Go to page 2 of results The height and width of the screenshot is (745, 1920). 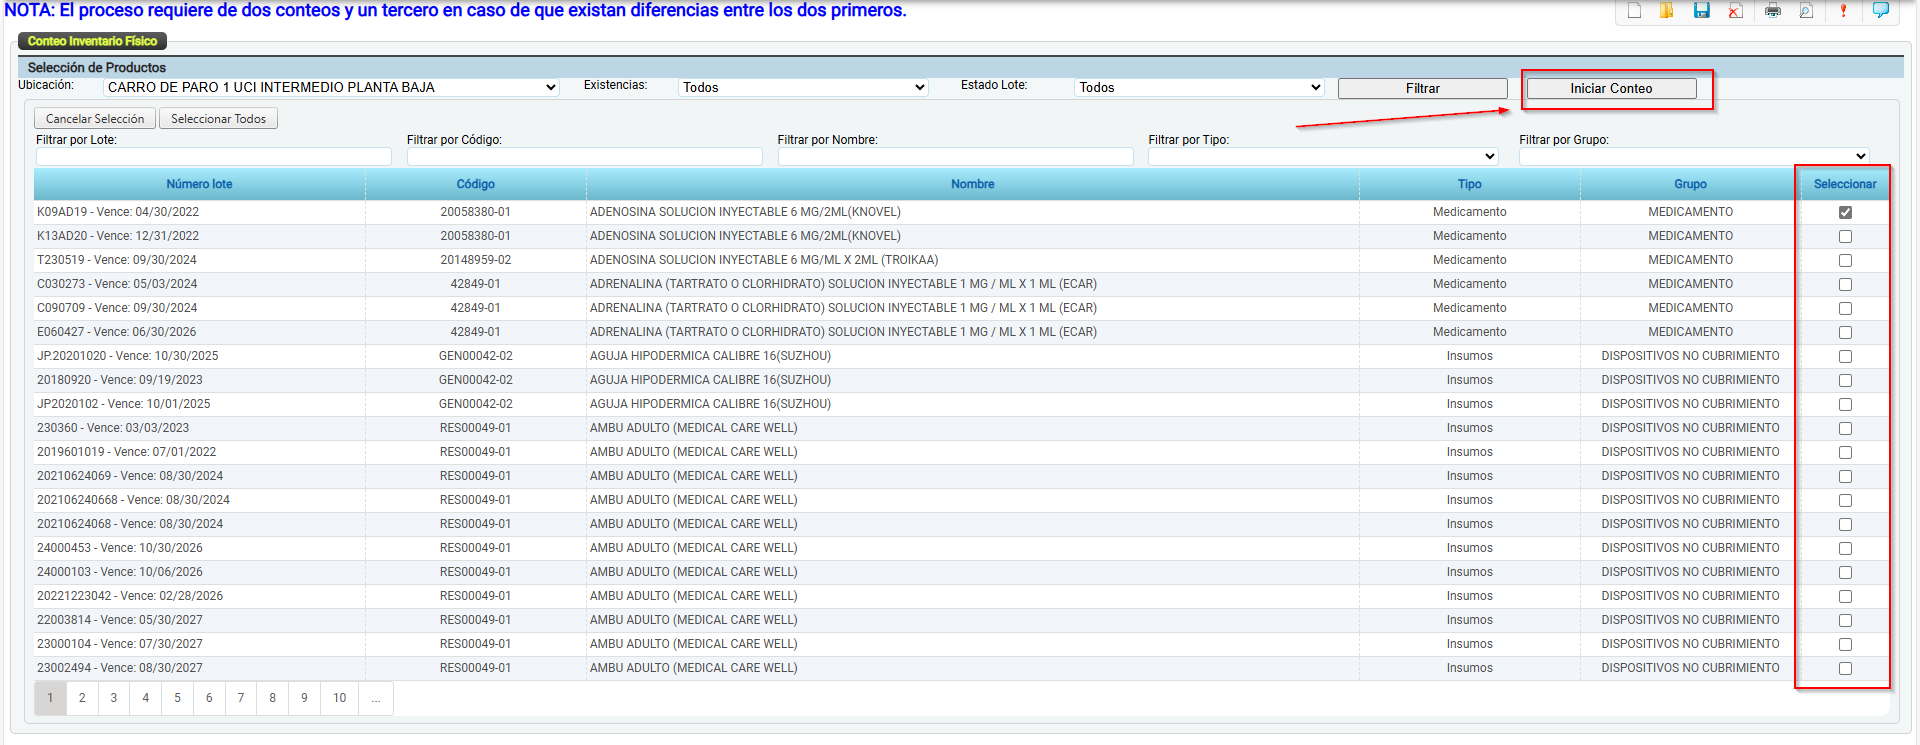pyautogui.click(x=82, y=698)
